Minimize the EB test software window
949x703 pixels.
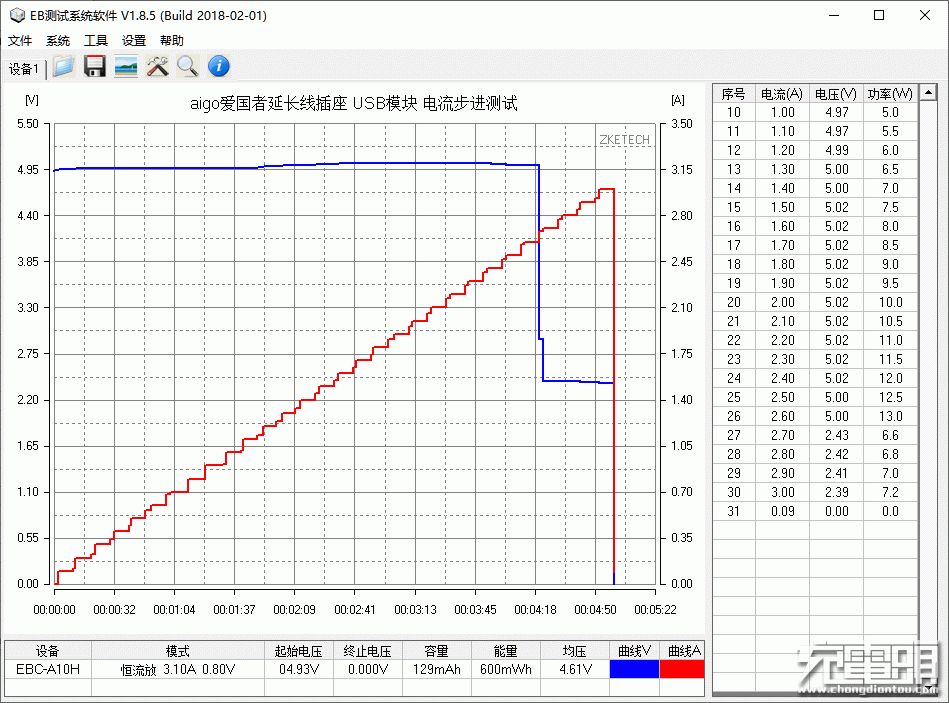(834, 15)
